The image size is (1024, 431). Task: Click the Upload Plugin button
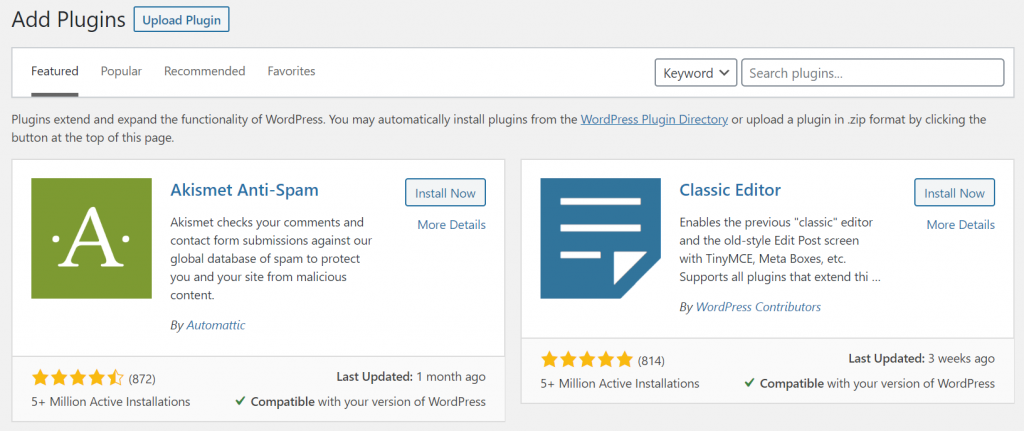coord(181,19)
